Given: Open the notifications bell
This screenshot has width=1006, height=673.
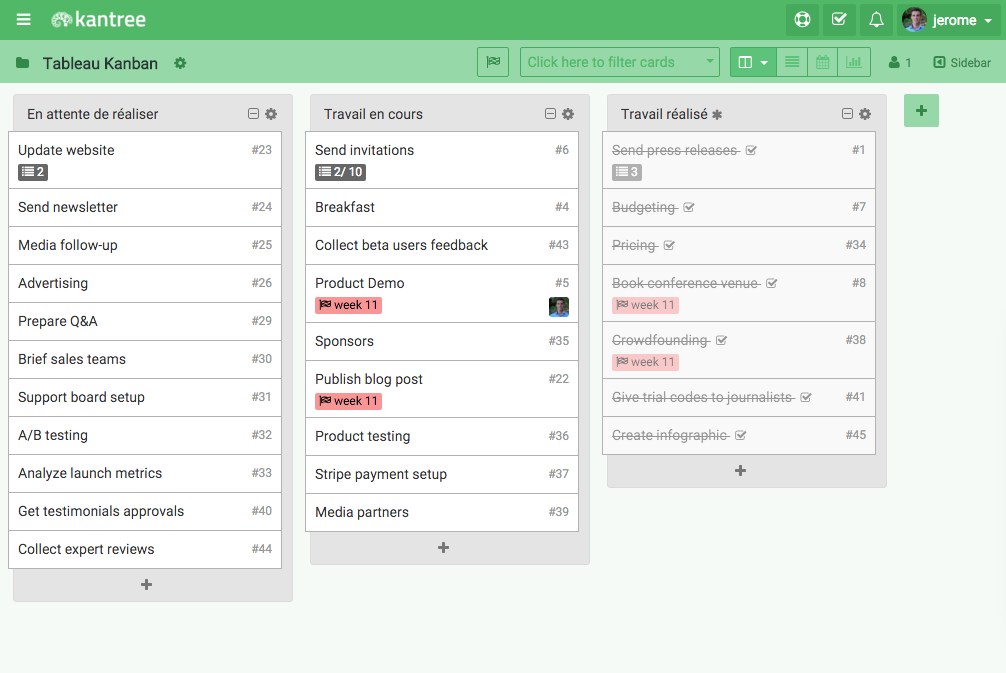Looking at the screenshot, I should coord(876,20).
